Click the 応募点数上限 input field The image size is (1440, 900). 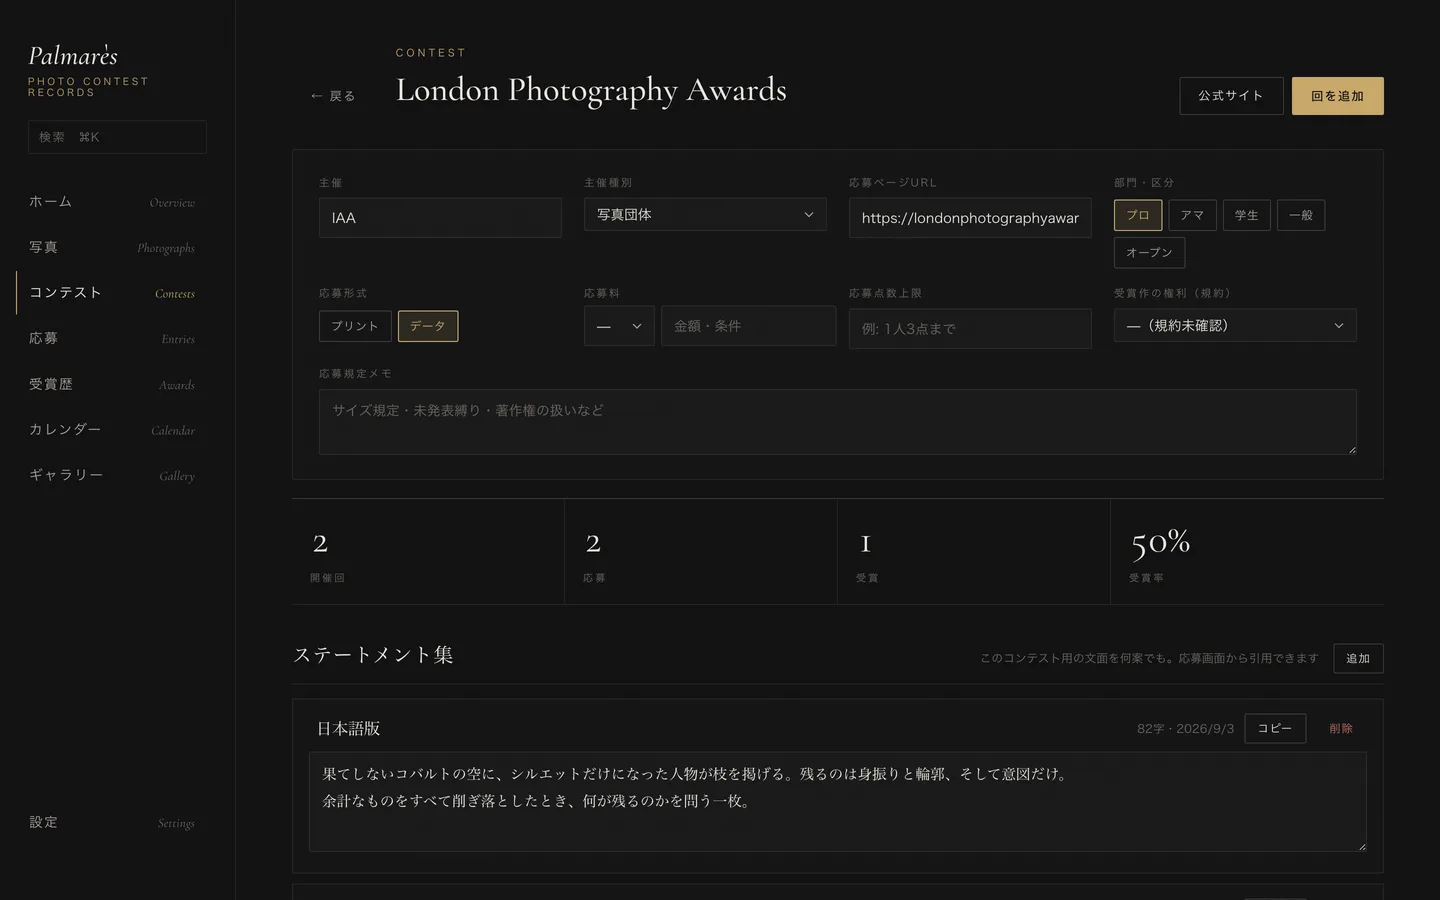click(x=970, y=328)
